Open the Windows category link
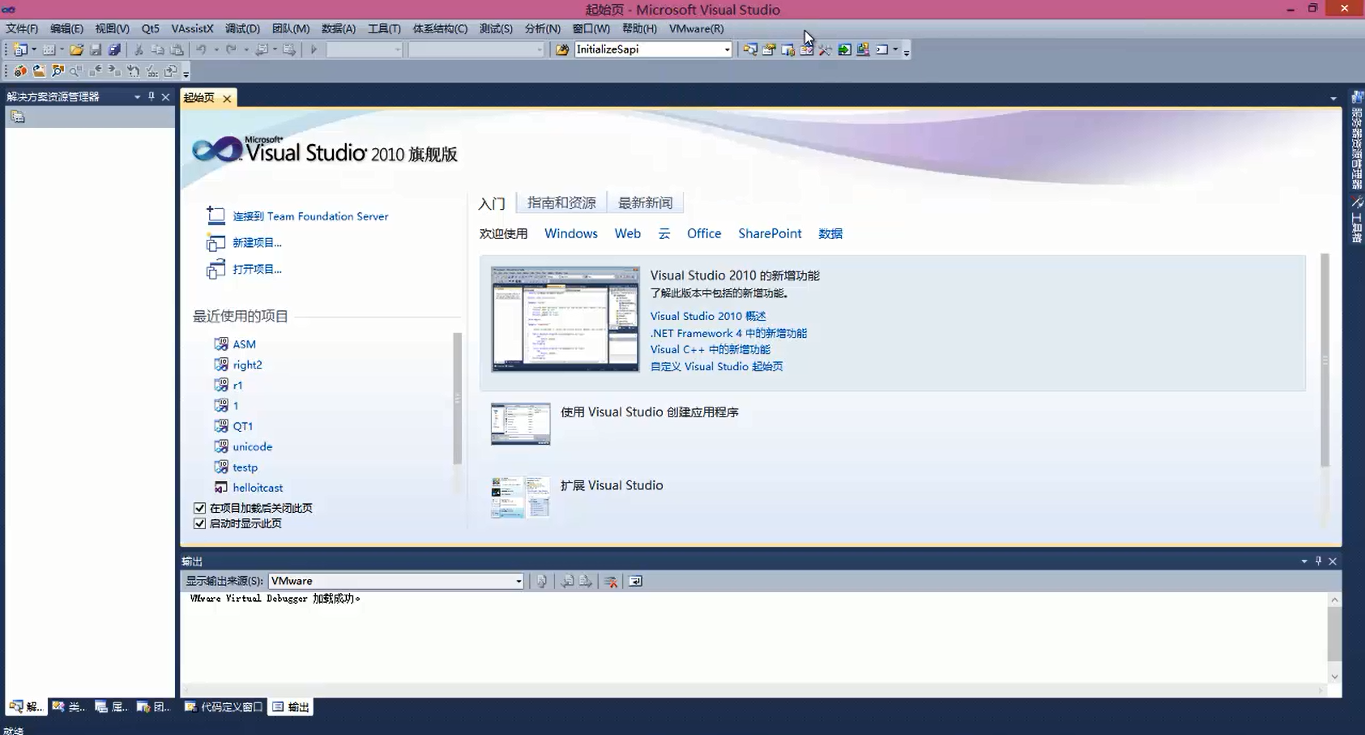This screenshot has width=1365, height=735. pyautogui.click(x=571, y=234)
